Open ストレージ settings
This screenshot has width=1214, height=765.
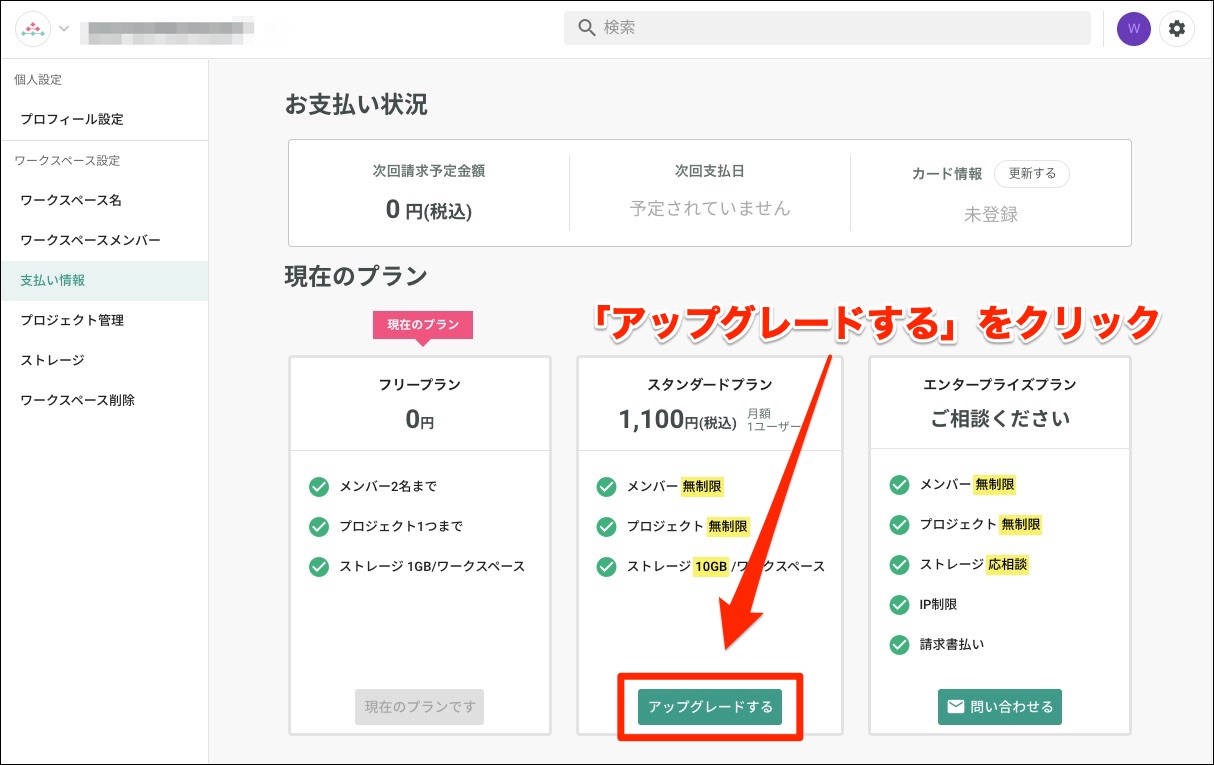tap(52, 360)
